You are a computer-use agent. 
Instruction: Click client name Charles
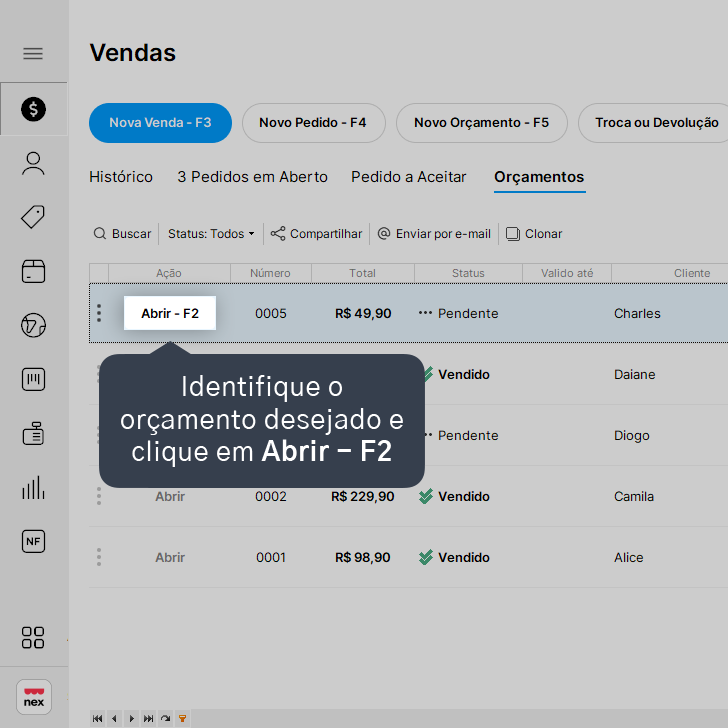click(x=637, y=313)
